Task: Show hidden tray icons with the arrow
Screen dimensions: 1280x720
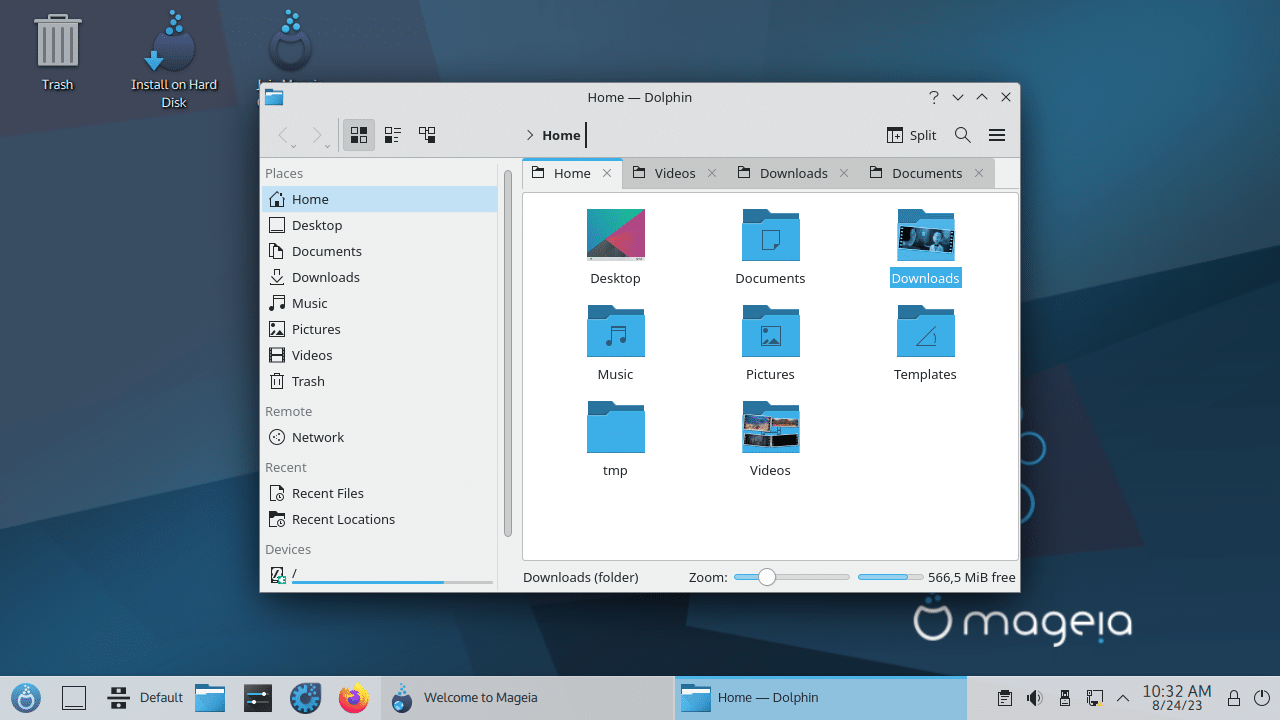Action: pos(1123,697)
